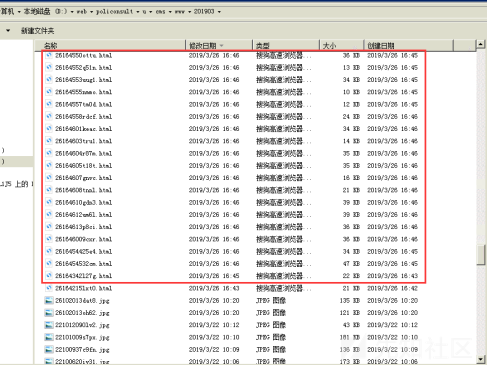The height and width of the screenshot is (366, 488).
Task: Click the icon beside 26164558rdcf.html
Action: pos(49,117)
